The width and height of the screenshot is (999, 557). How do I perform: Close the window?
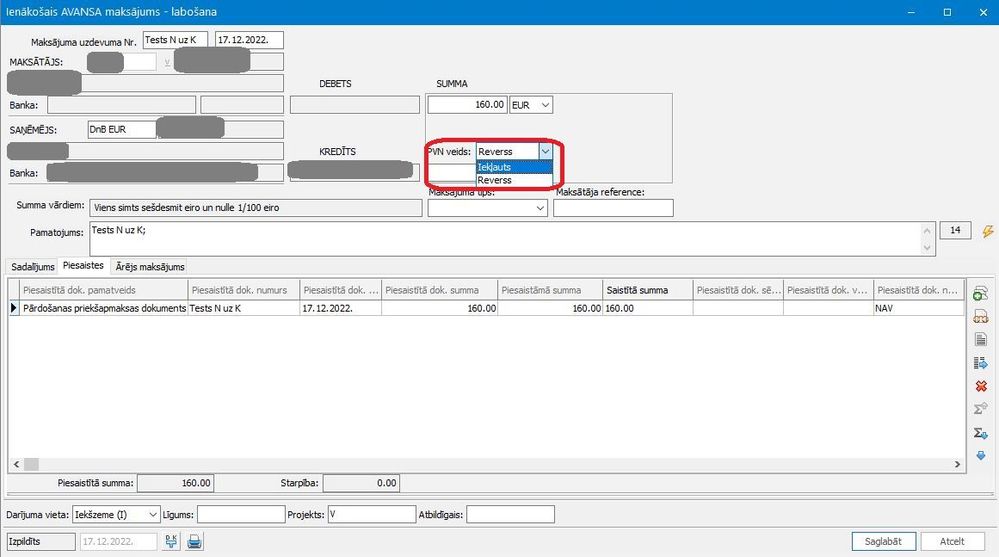pyautogui.click(x=983, y=12)
